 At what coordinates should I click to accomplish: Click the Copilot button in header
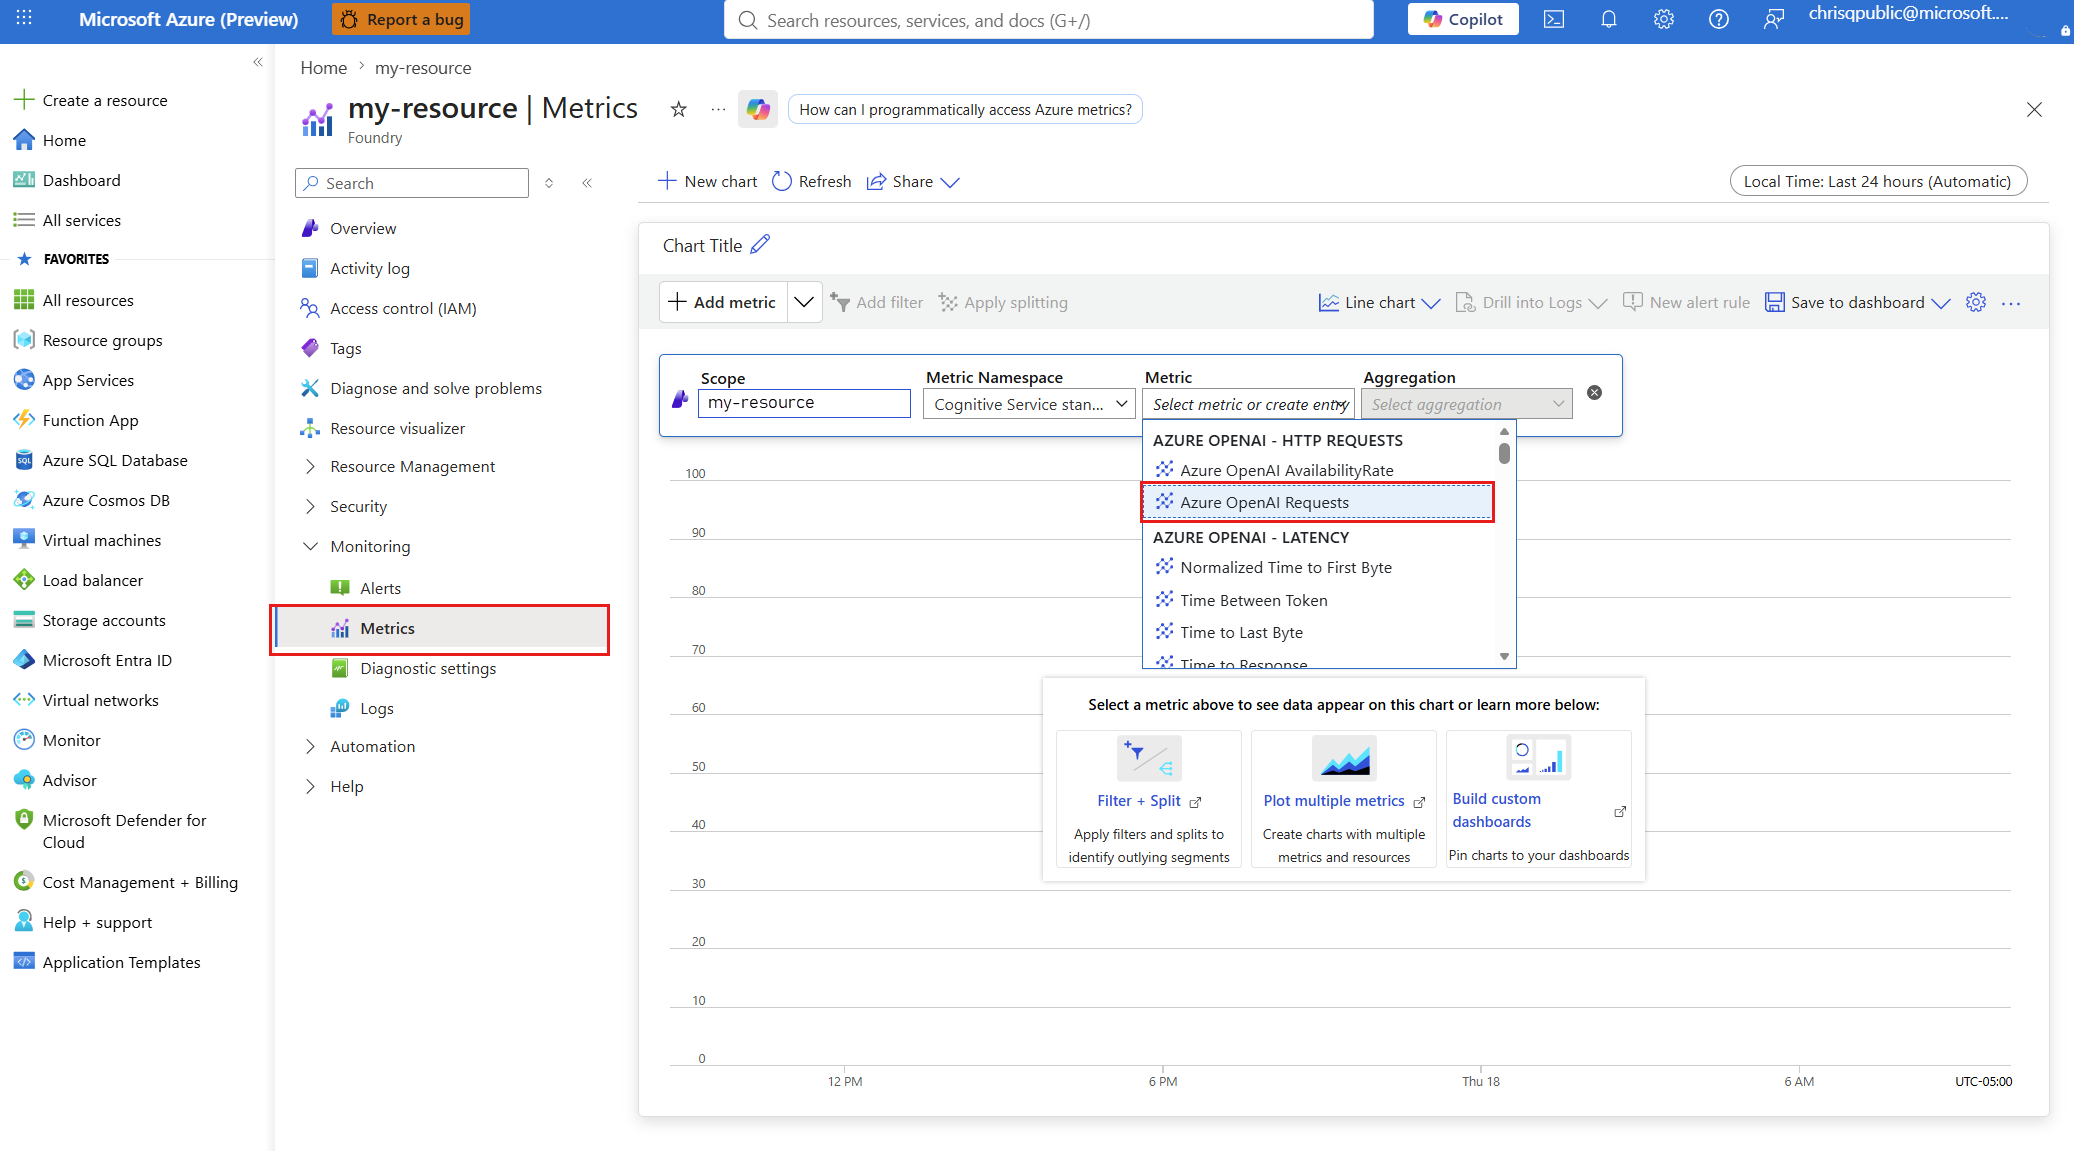click(x=1462, y=19)
